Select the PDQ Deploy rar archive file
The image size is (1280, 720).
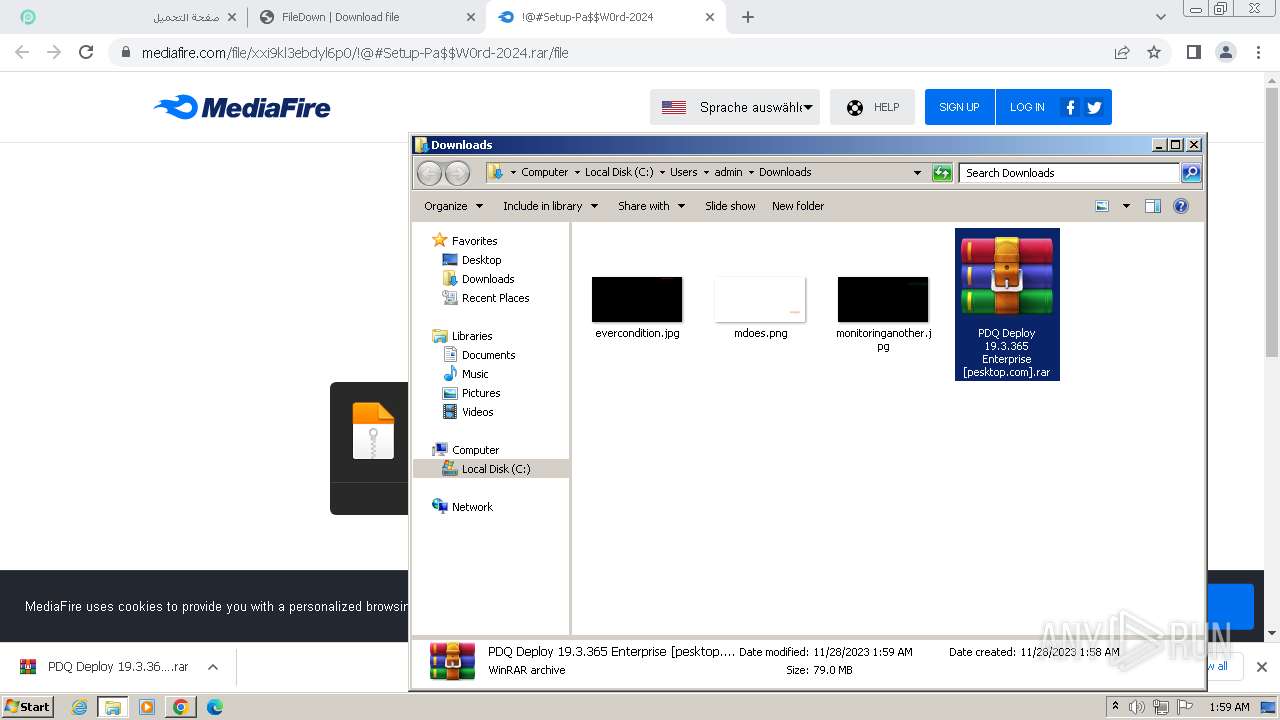(x=1007, y=304)
